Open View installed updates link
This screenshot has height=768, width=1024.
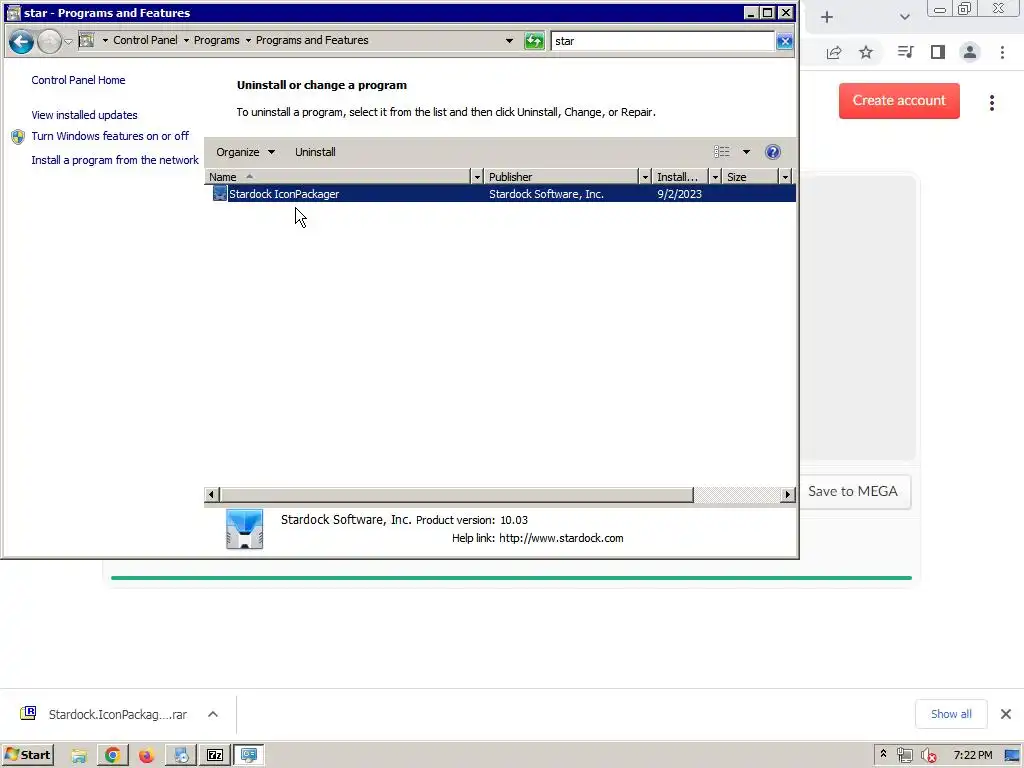pyautogui.click(x=84, y=115)
